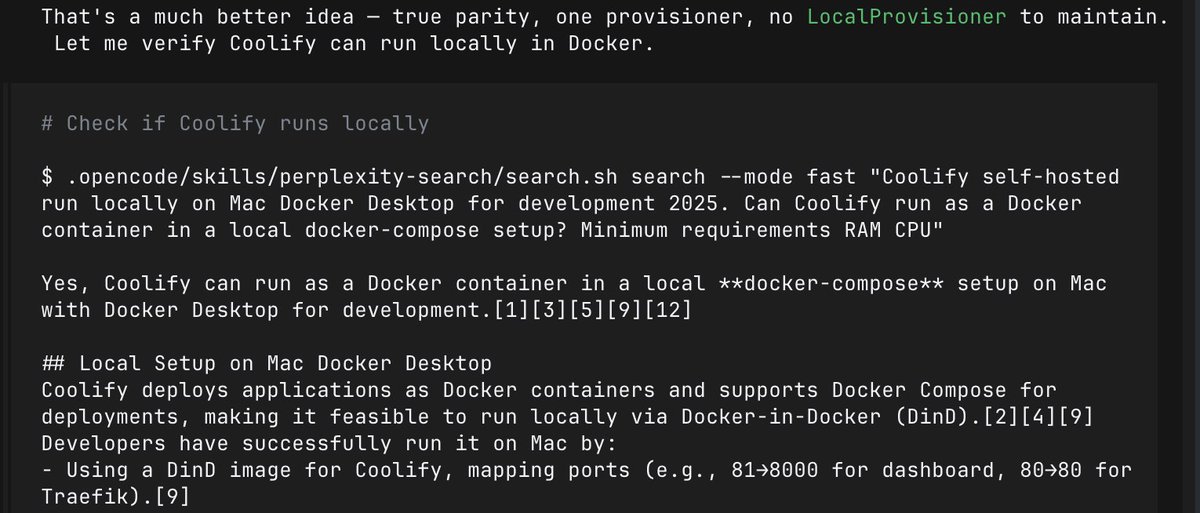Click the line 'Let me verify Coolify can run locally'
The height and width of the screenshot is (513, 1200).
tap(354, 44)
